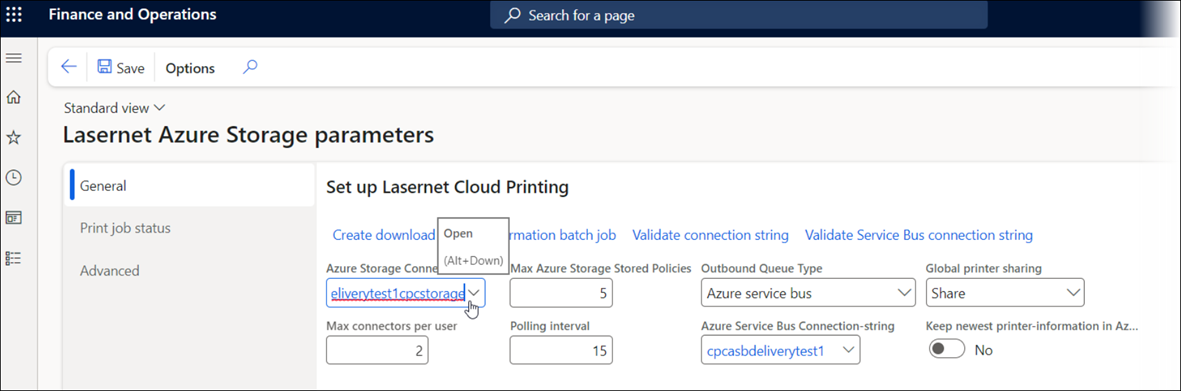Expand the hamburger navigation menu
This screenshot has height=391, width=1181.
[14, 58]
